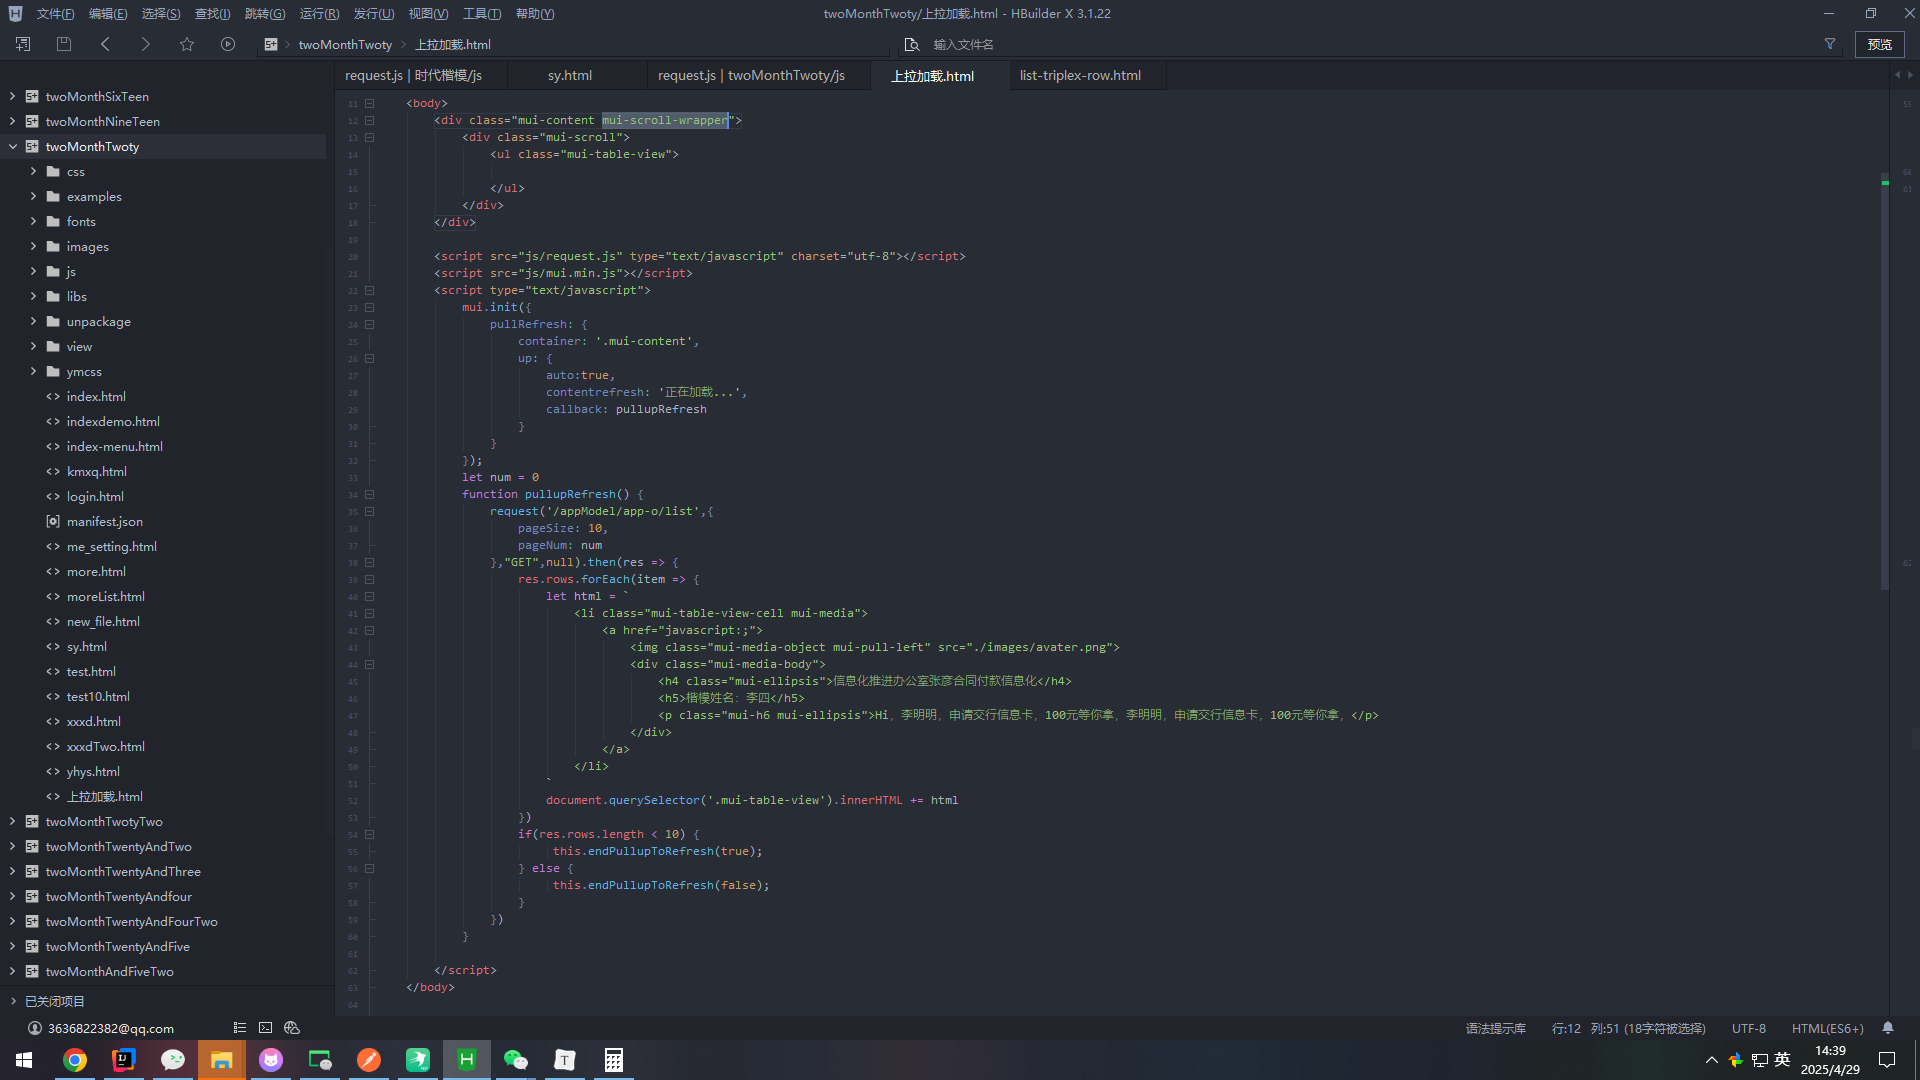
Task: Click the save file icon in toolbar
Action: (64, 44)
